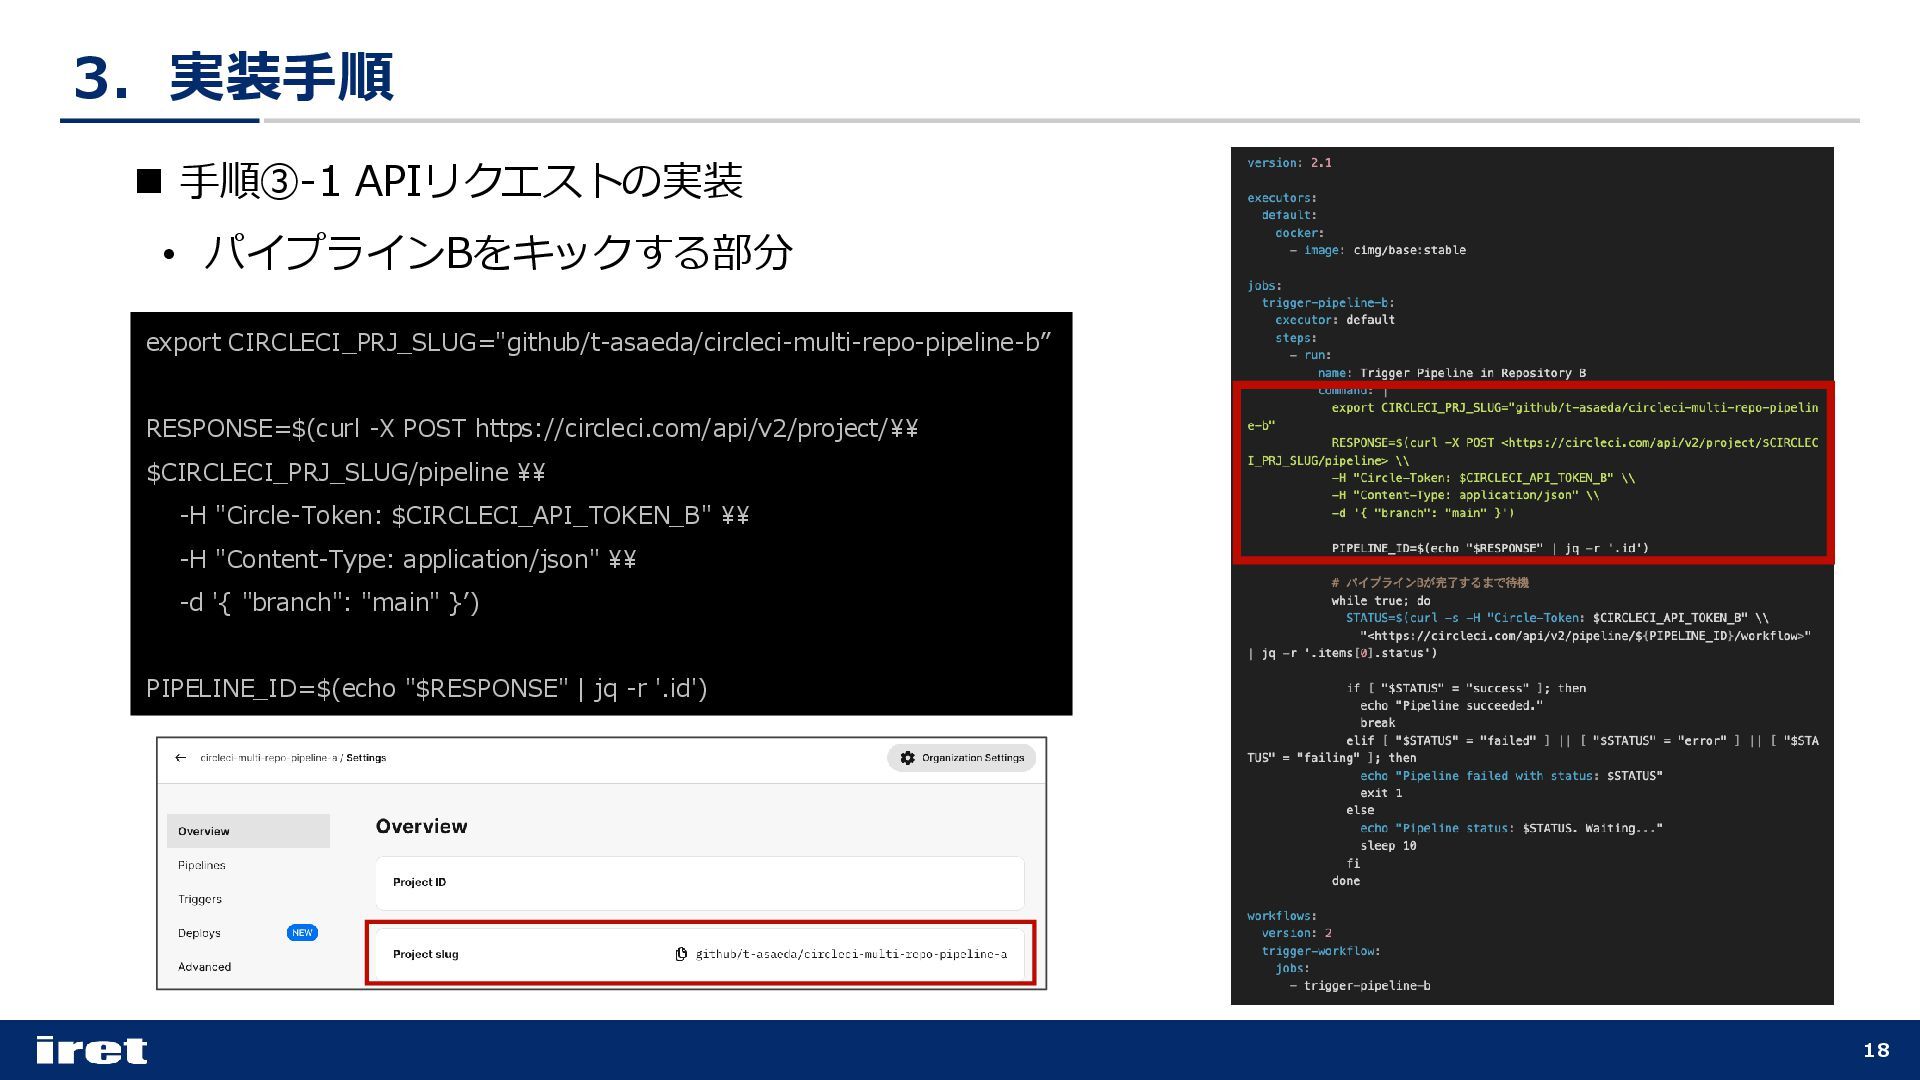Click the back arrow in Settings header
Screen dimensions: 1920x1080
[180, 758]
